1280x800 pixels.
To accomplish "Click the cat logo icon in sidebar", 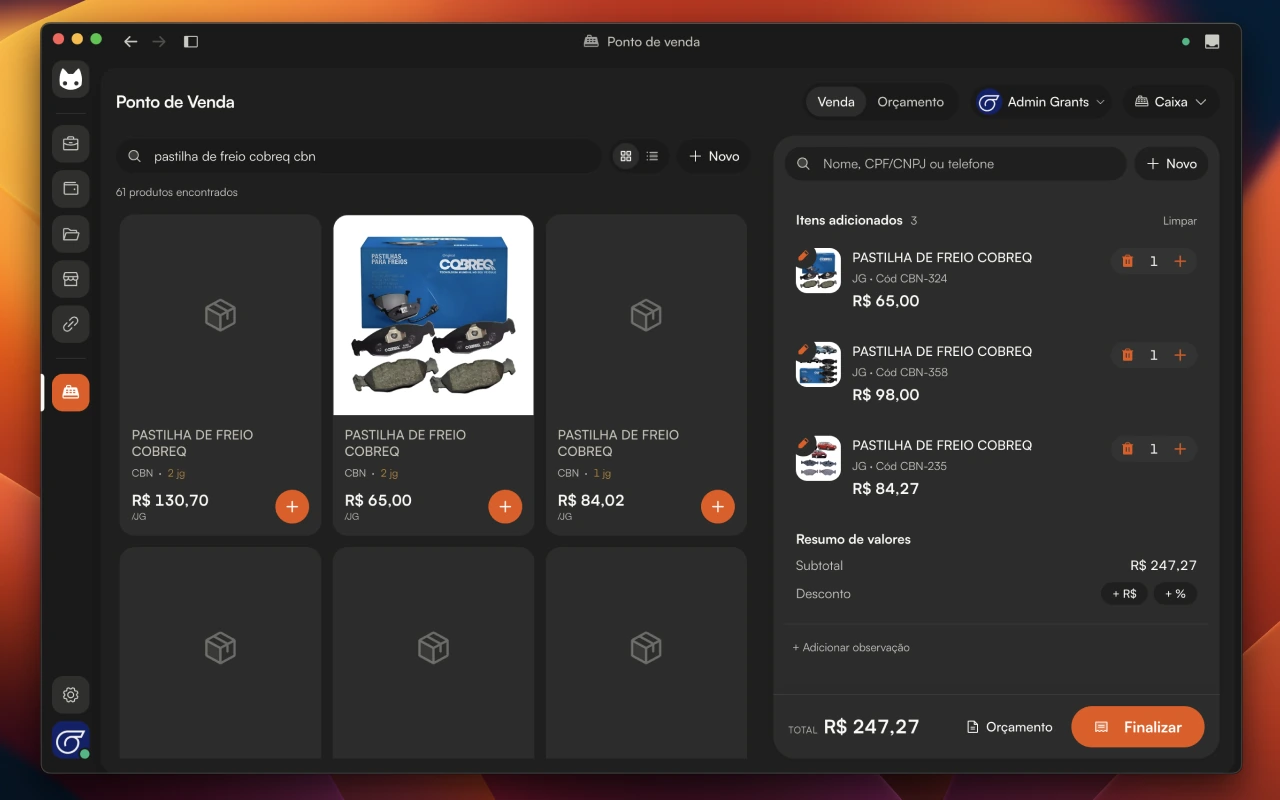I will click(x=70, y=79).
